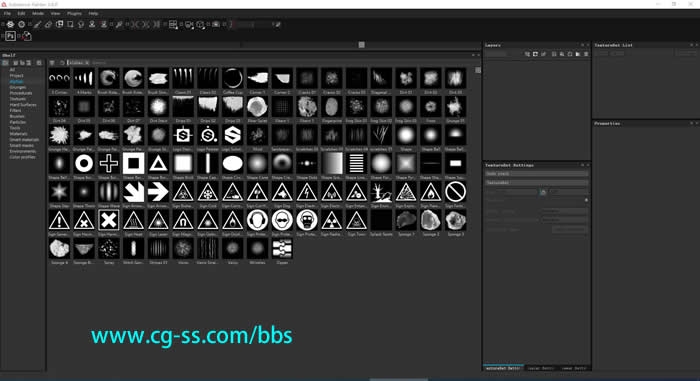Image resolution: width=700 pixels, height=381 pixels.
Task: Pick the exclamation warning sign alpha
Action: [59, 221]
